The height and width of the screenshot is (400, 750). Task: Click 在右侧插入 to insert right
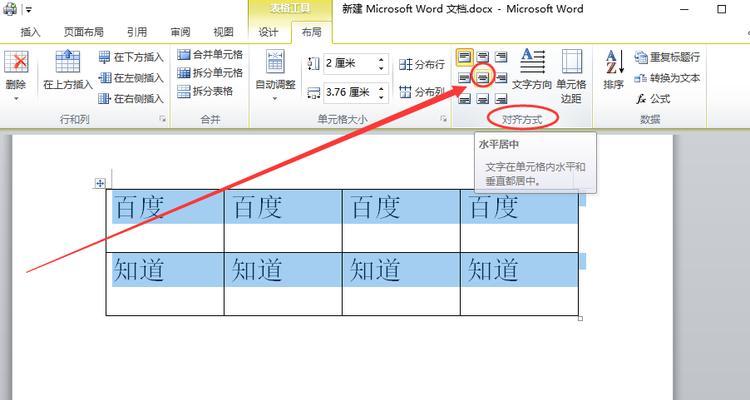click(131, 99)
